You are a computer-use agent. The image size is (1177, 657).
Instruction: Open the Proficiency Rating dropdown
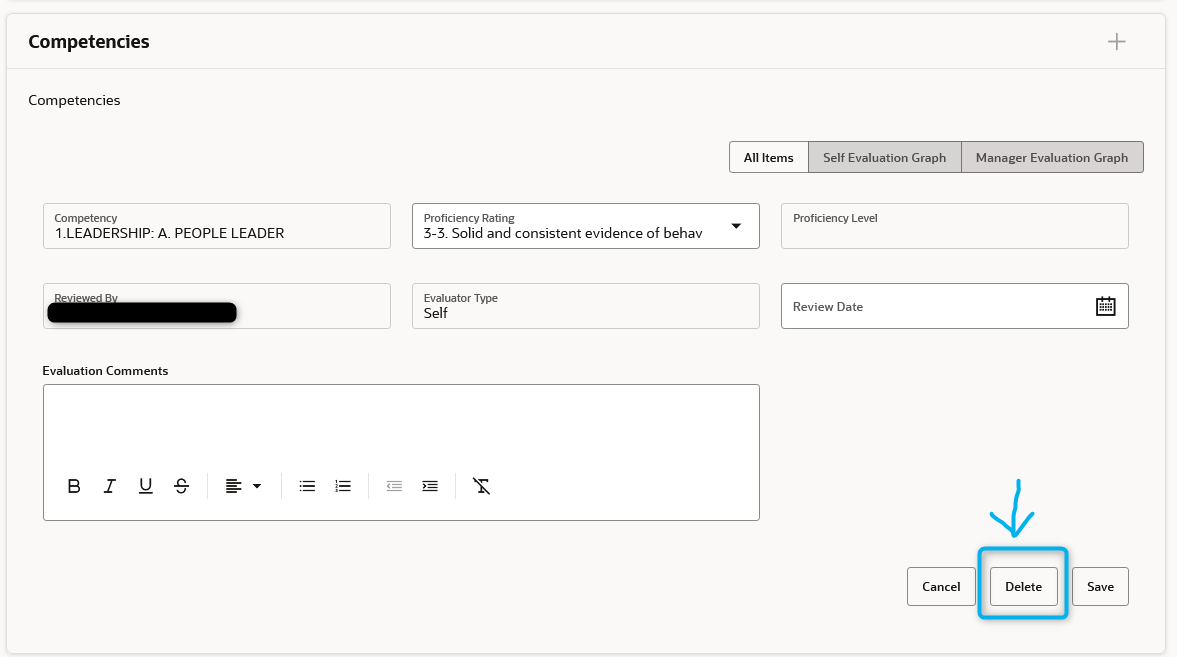click(x=736, y=226)
